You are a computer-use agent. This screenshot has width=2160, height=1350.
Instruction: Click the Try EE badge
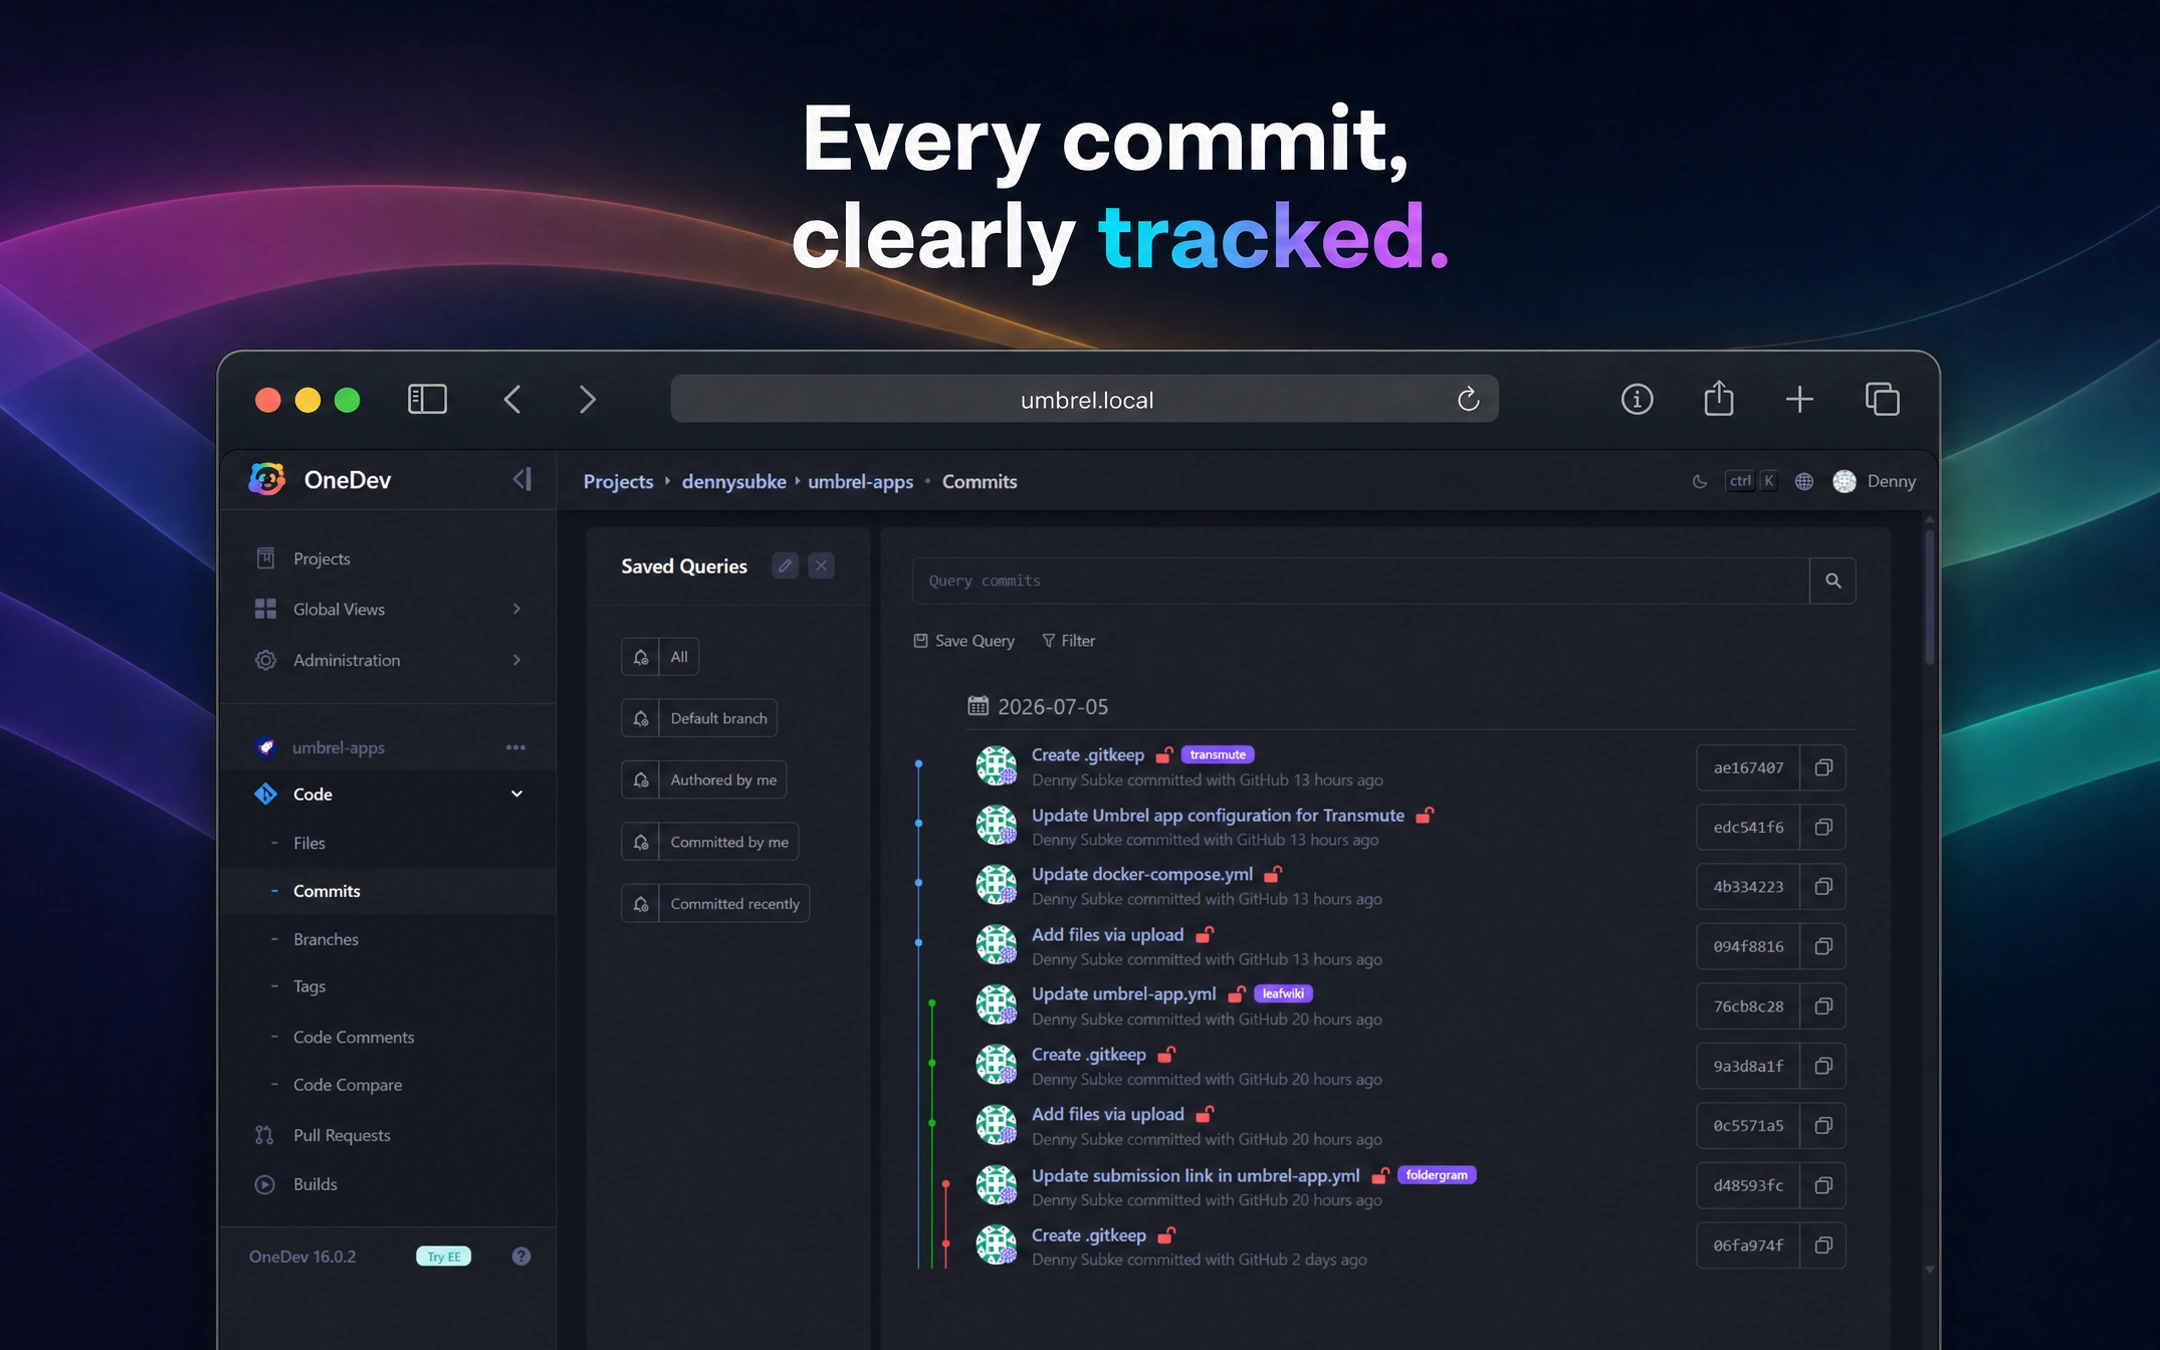pyautogui.click(x=443, y=1256)
